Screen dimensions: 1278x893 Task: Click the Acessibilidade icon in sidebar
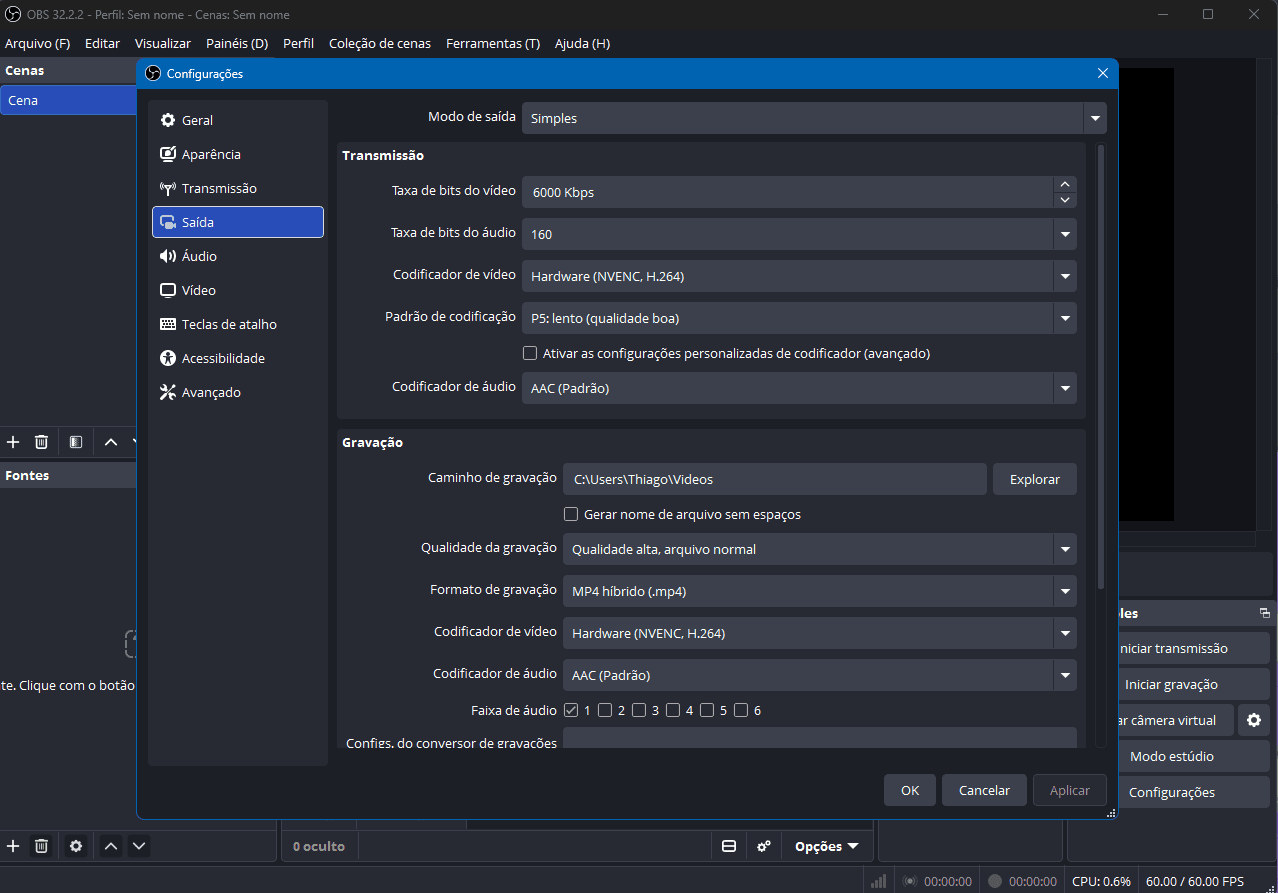coord(168,358)
